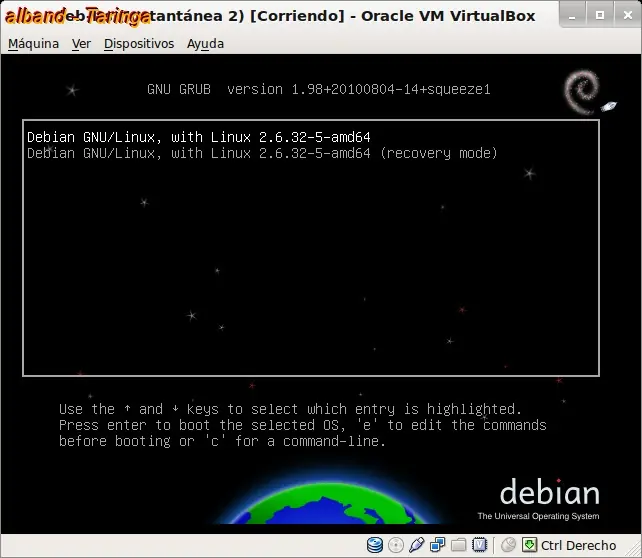Click the Ctrl Derecho host key label
Viewport: 642px width, 558px height.
coord(578,545)
